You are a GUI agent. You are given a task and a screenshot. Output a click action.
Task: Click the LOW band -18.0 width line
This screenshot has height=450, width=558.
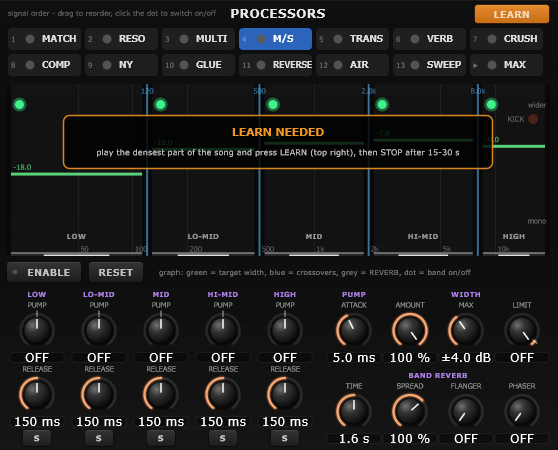click(77, 174)
